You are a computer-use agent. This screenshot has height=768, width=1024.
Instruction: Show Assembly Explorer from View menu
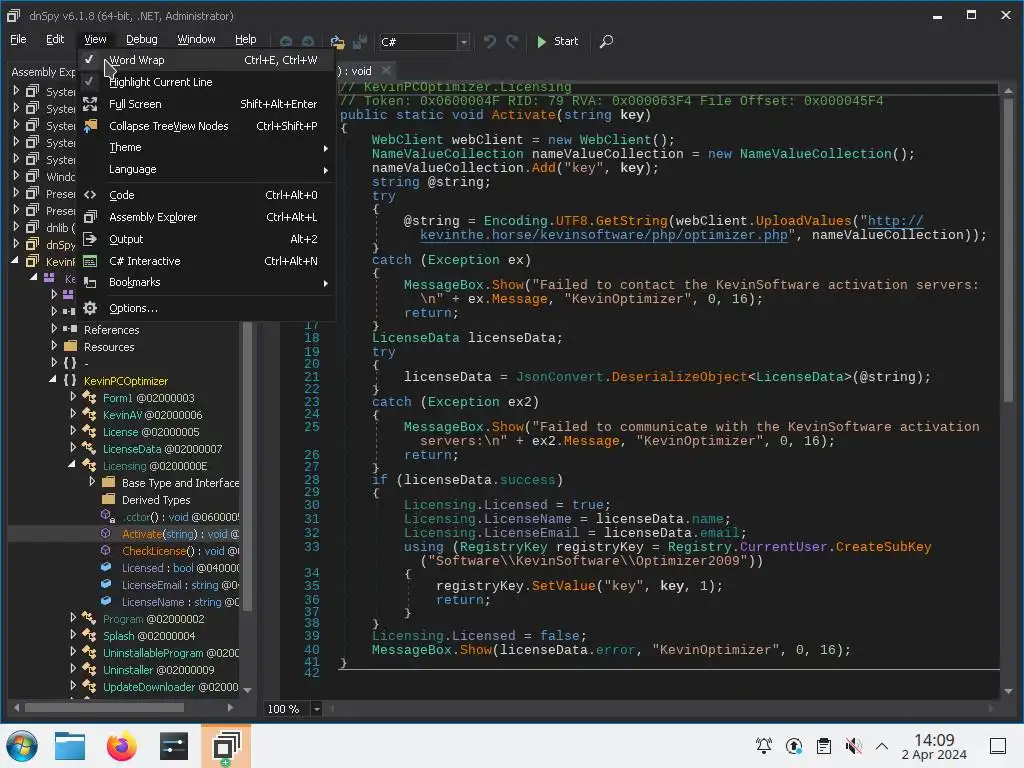(206, 217)
